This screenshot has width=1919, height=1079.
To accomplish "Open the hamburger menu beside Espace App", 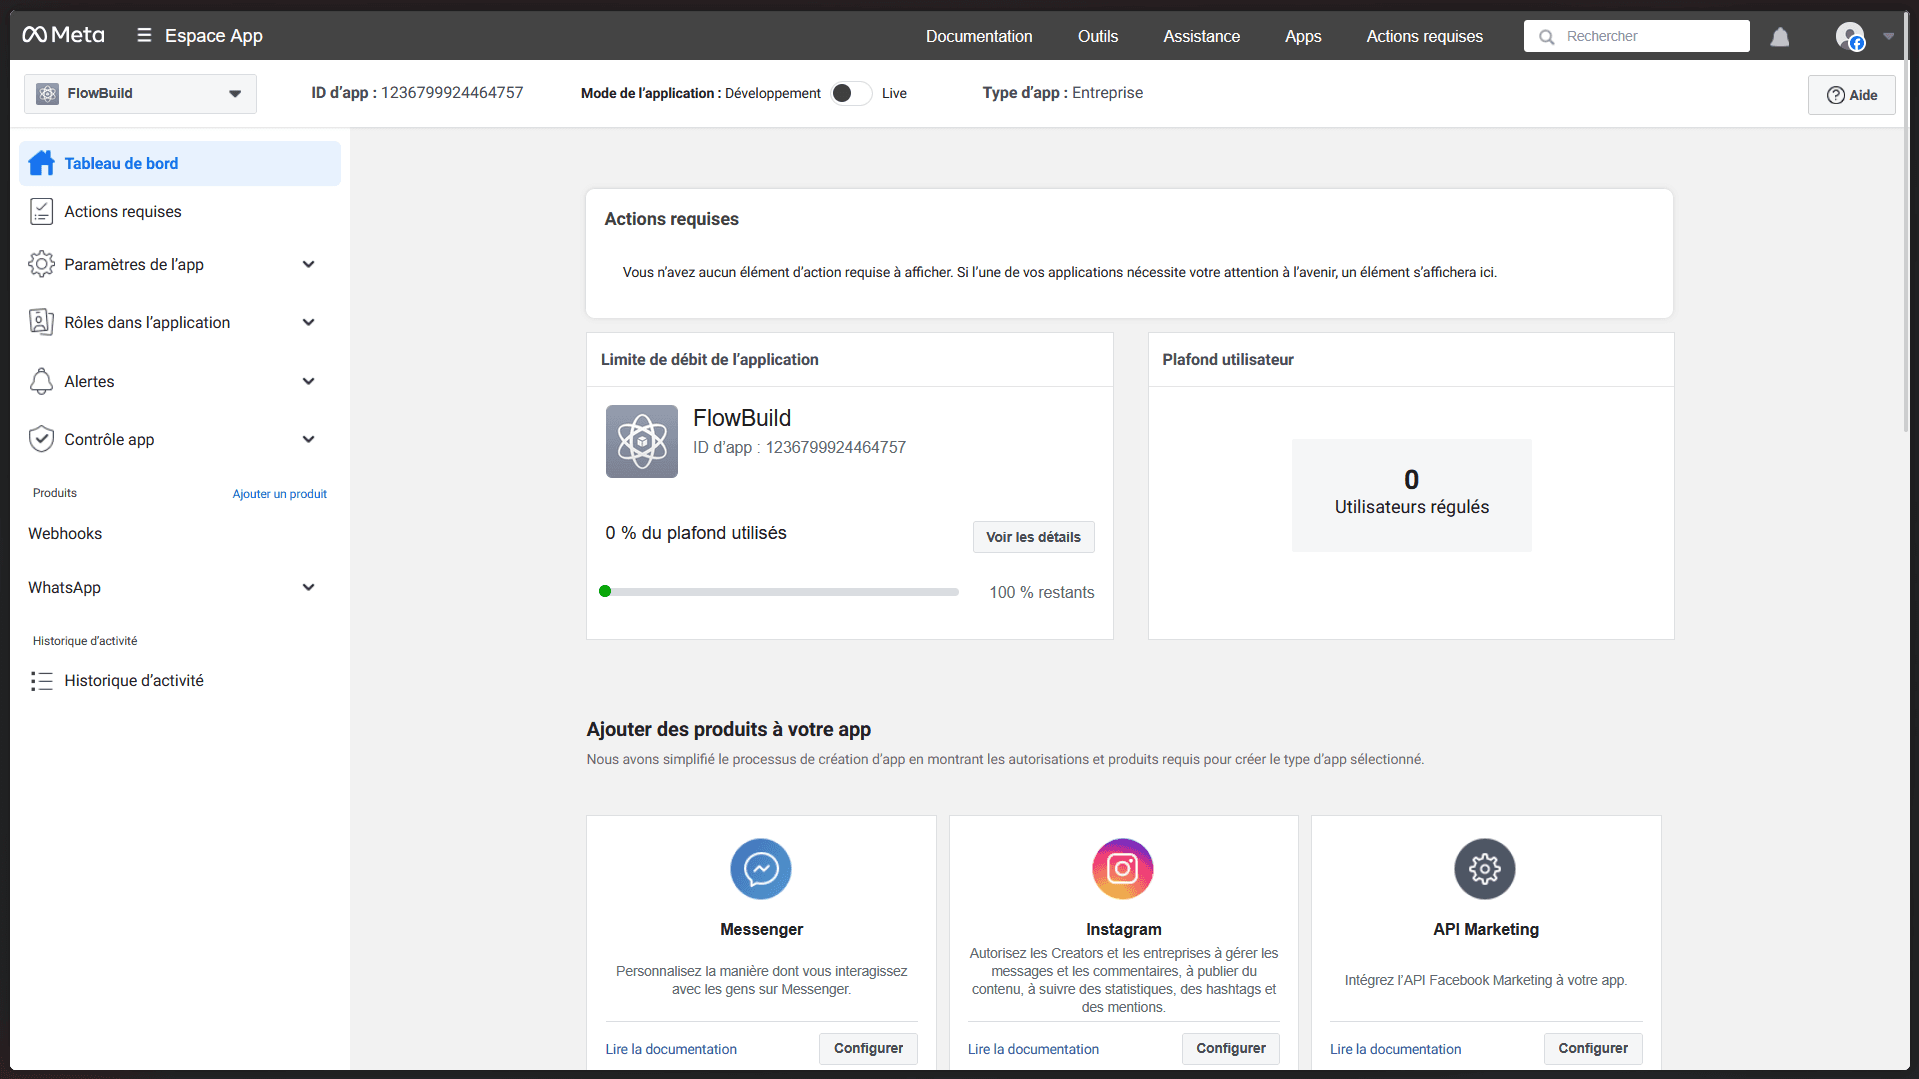I will [x=144, y=35].
